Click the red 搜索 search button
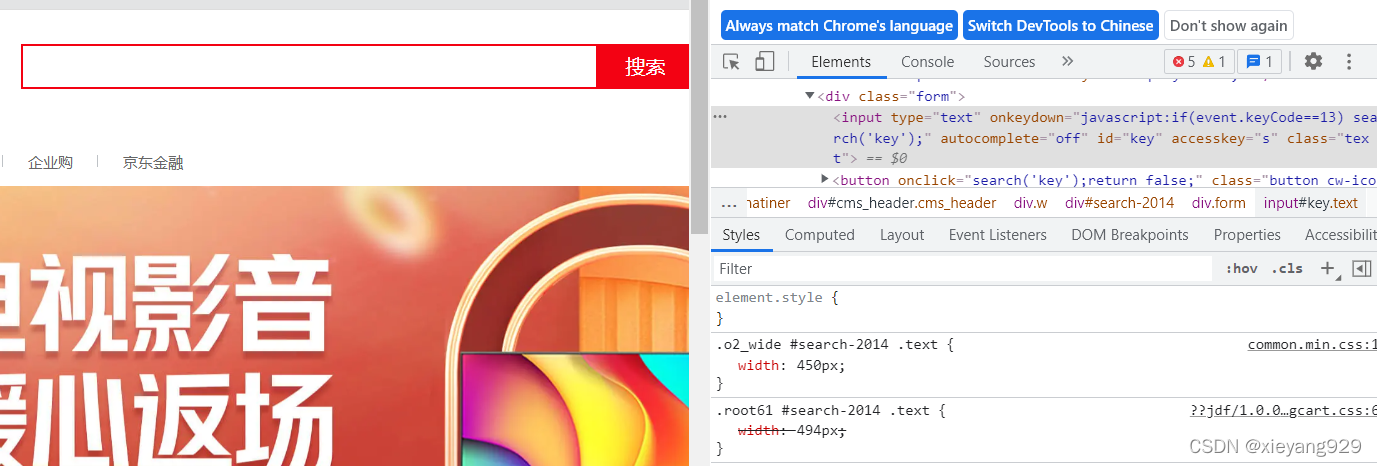The height and width of the screenshot is (466, 1377). (x=644, y=67)
